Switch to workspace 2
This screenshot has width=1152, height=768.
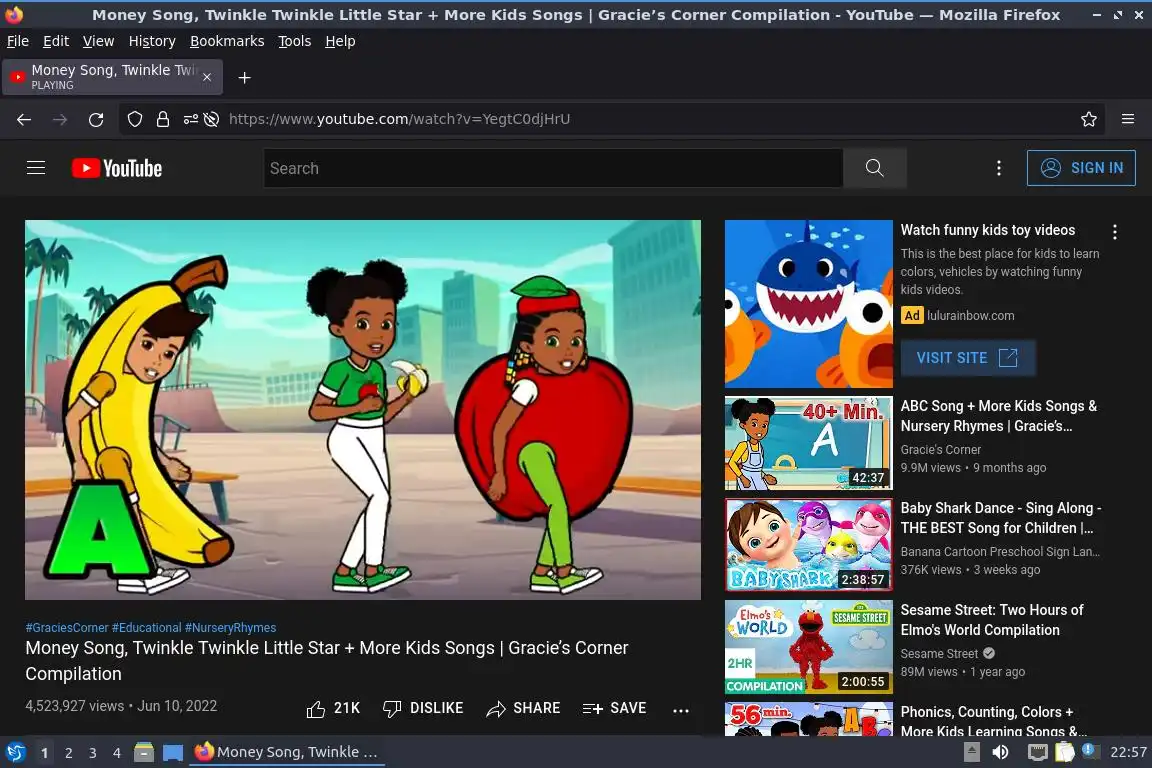click(68, 753)
